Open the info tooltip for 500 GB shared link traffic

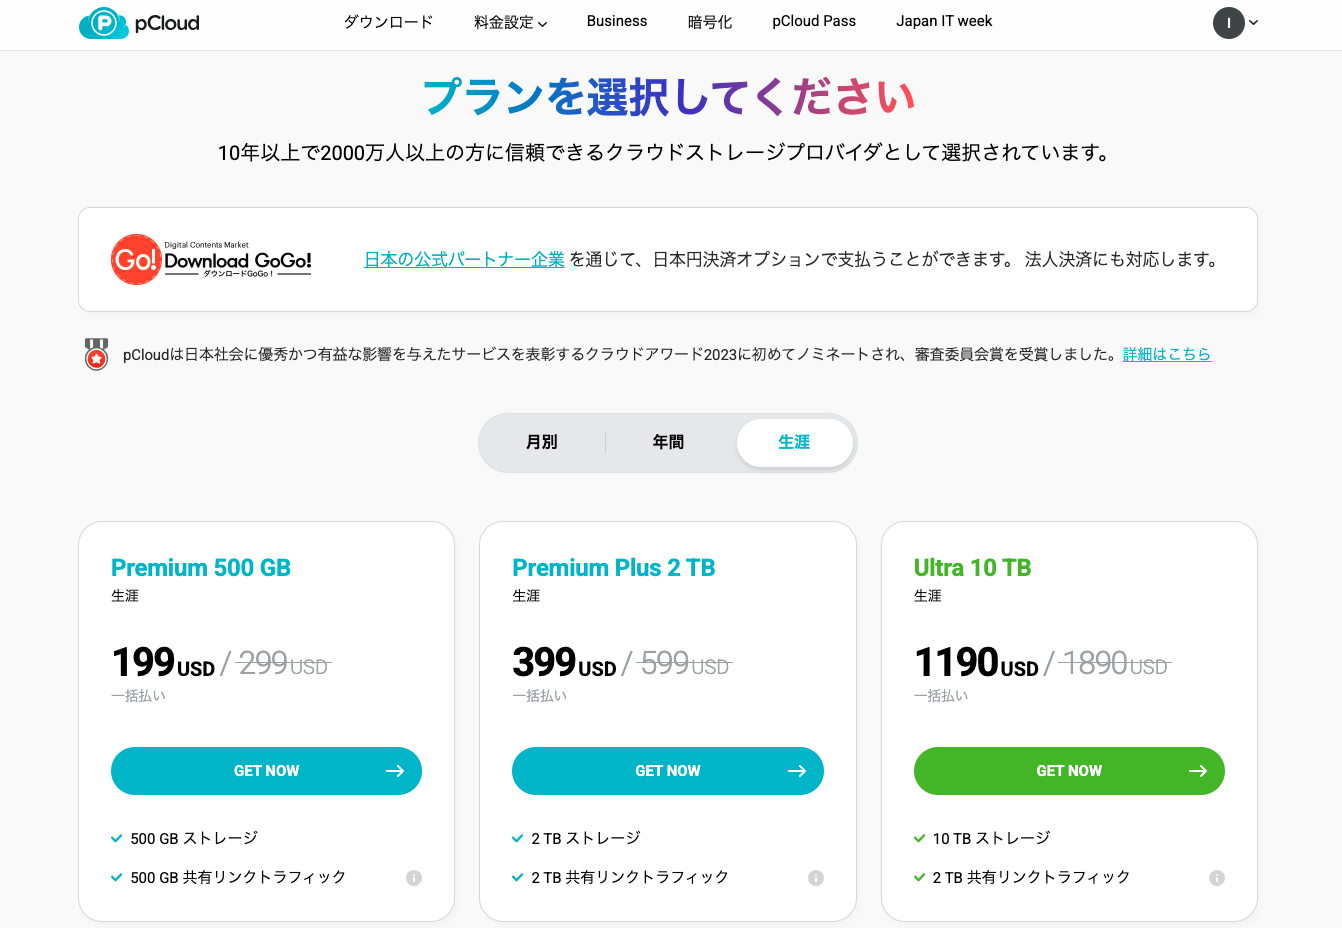(x=415, y=877)
